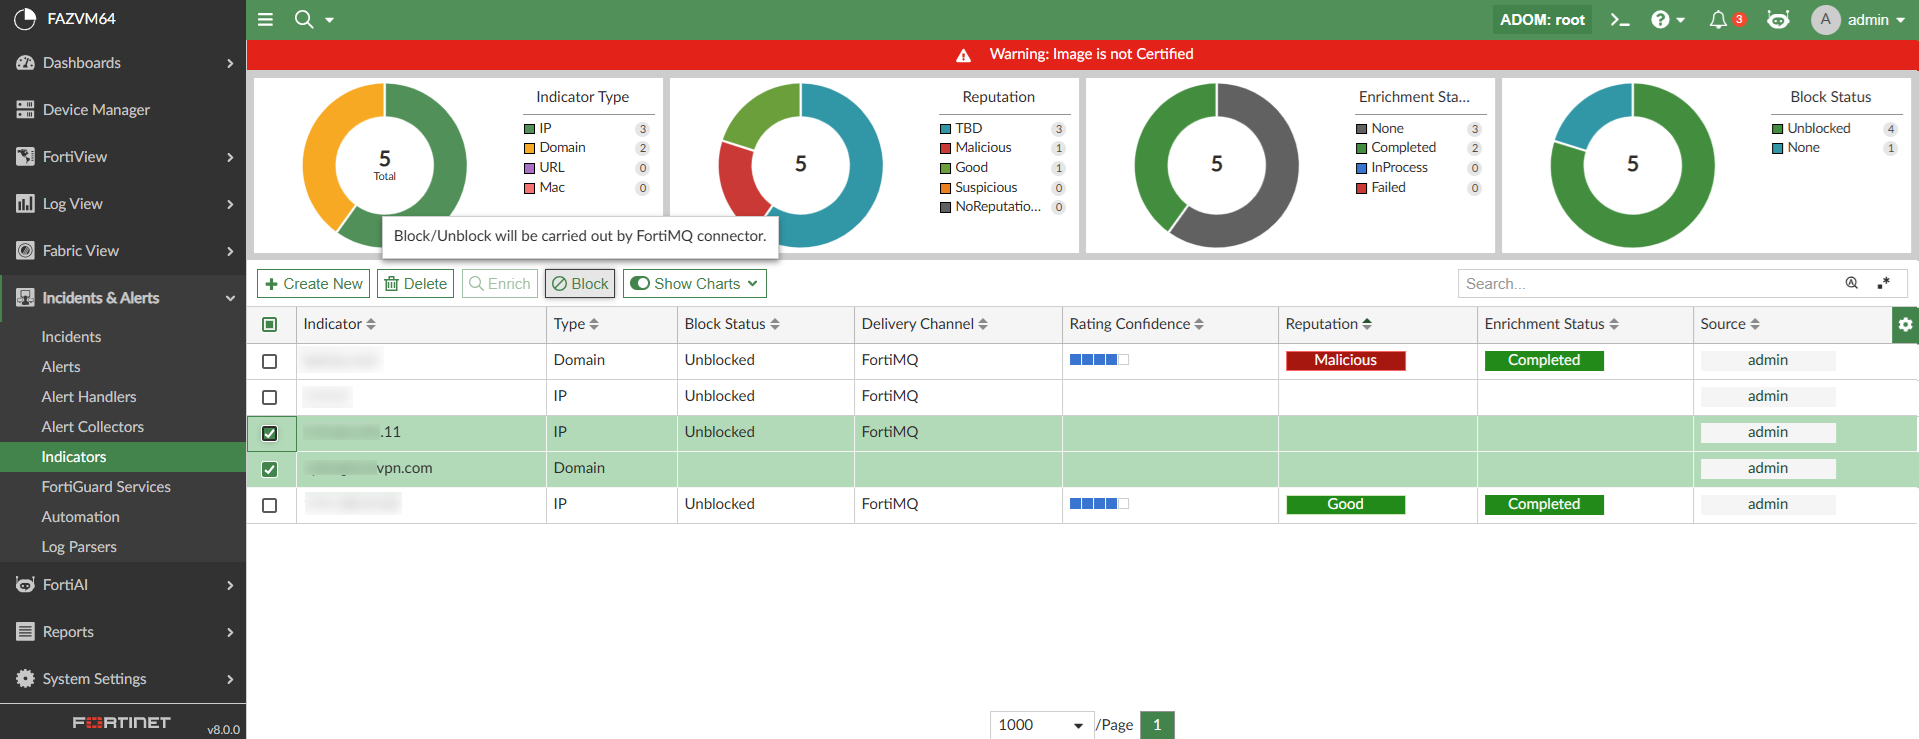Click the FortiAI assistant icon in header

(1778, 20)
